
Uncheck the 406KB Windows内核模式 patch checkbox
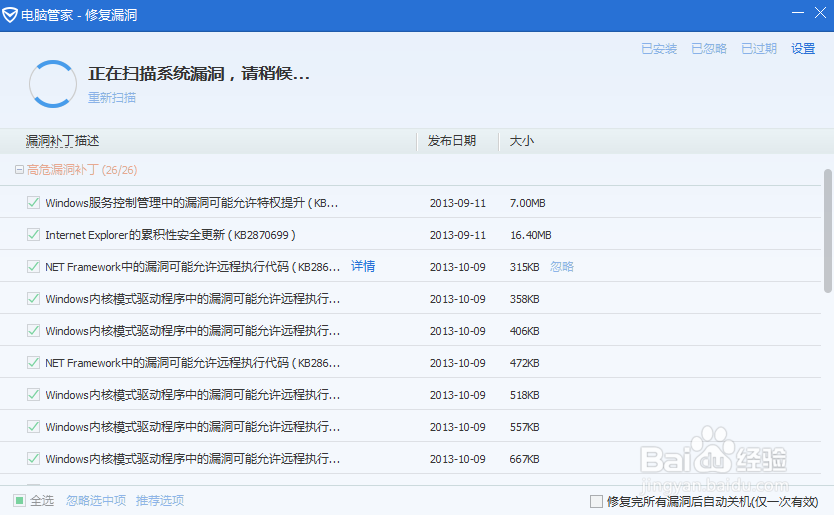pyautogui.click(x=34, y=330)
